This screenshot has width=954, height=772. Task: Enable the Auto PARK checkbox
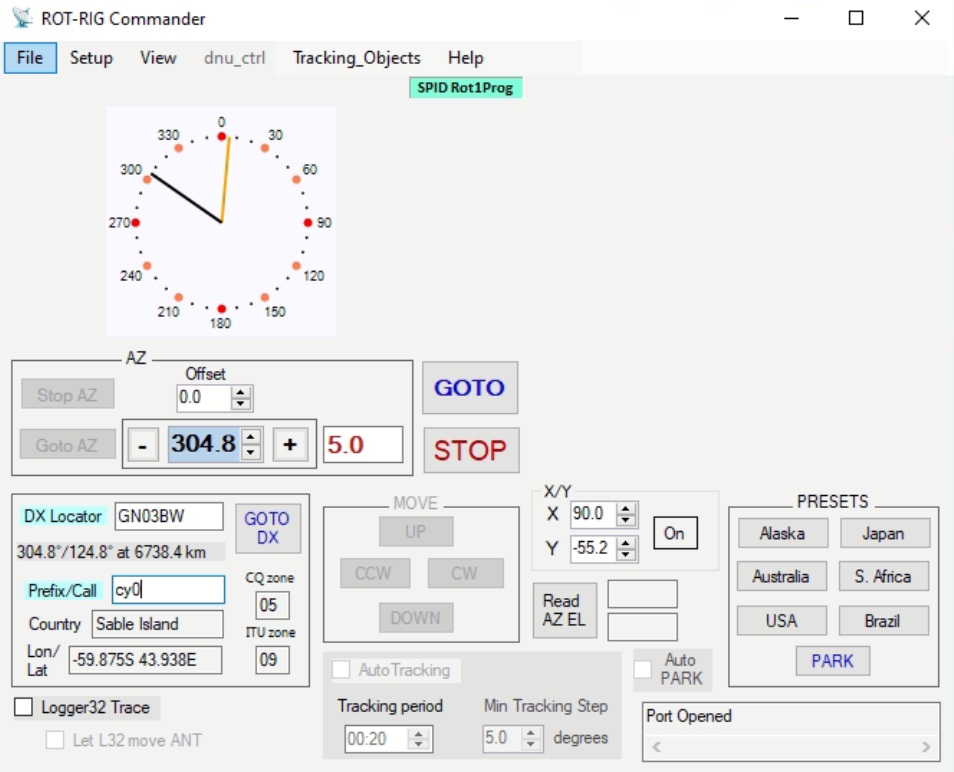tap(643, 669)
